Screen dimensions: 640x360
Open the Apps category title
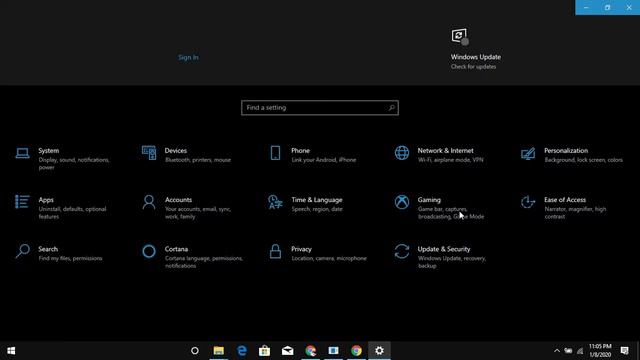click(46, 200)
